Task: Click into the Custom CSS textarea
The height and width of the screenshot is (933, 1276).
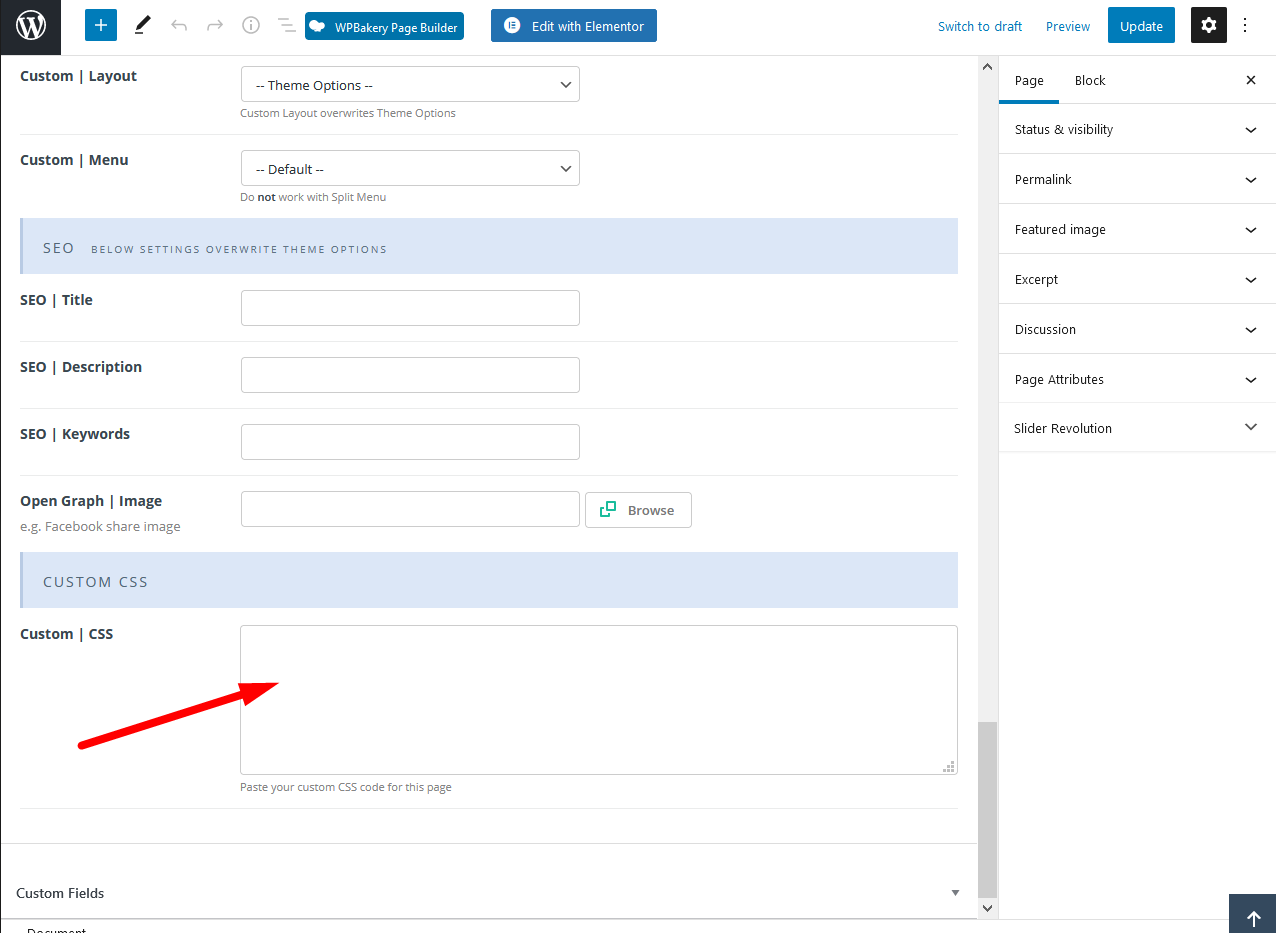Action: click(x=598, y=700)
